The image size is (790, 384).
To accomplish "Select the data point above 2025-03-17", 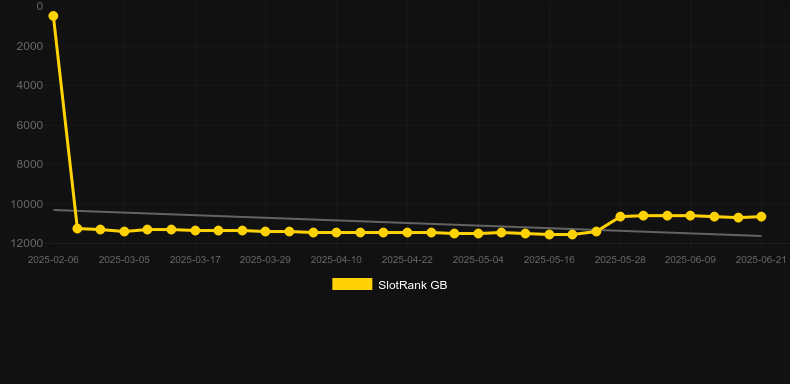I will [195, 230].
